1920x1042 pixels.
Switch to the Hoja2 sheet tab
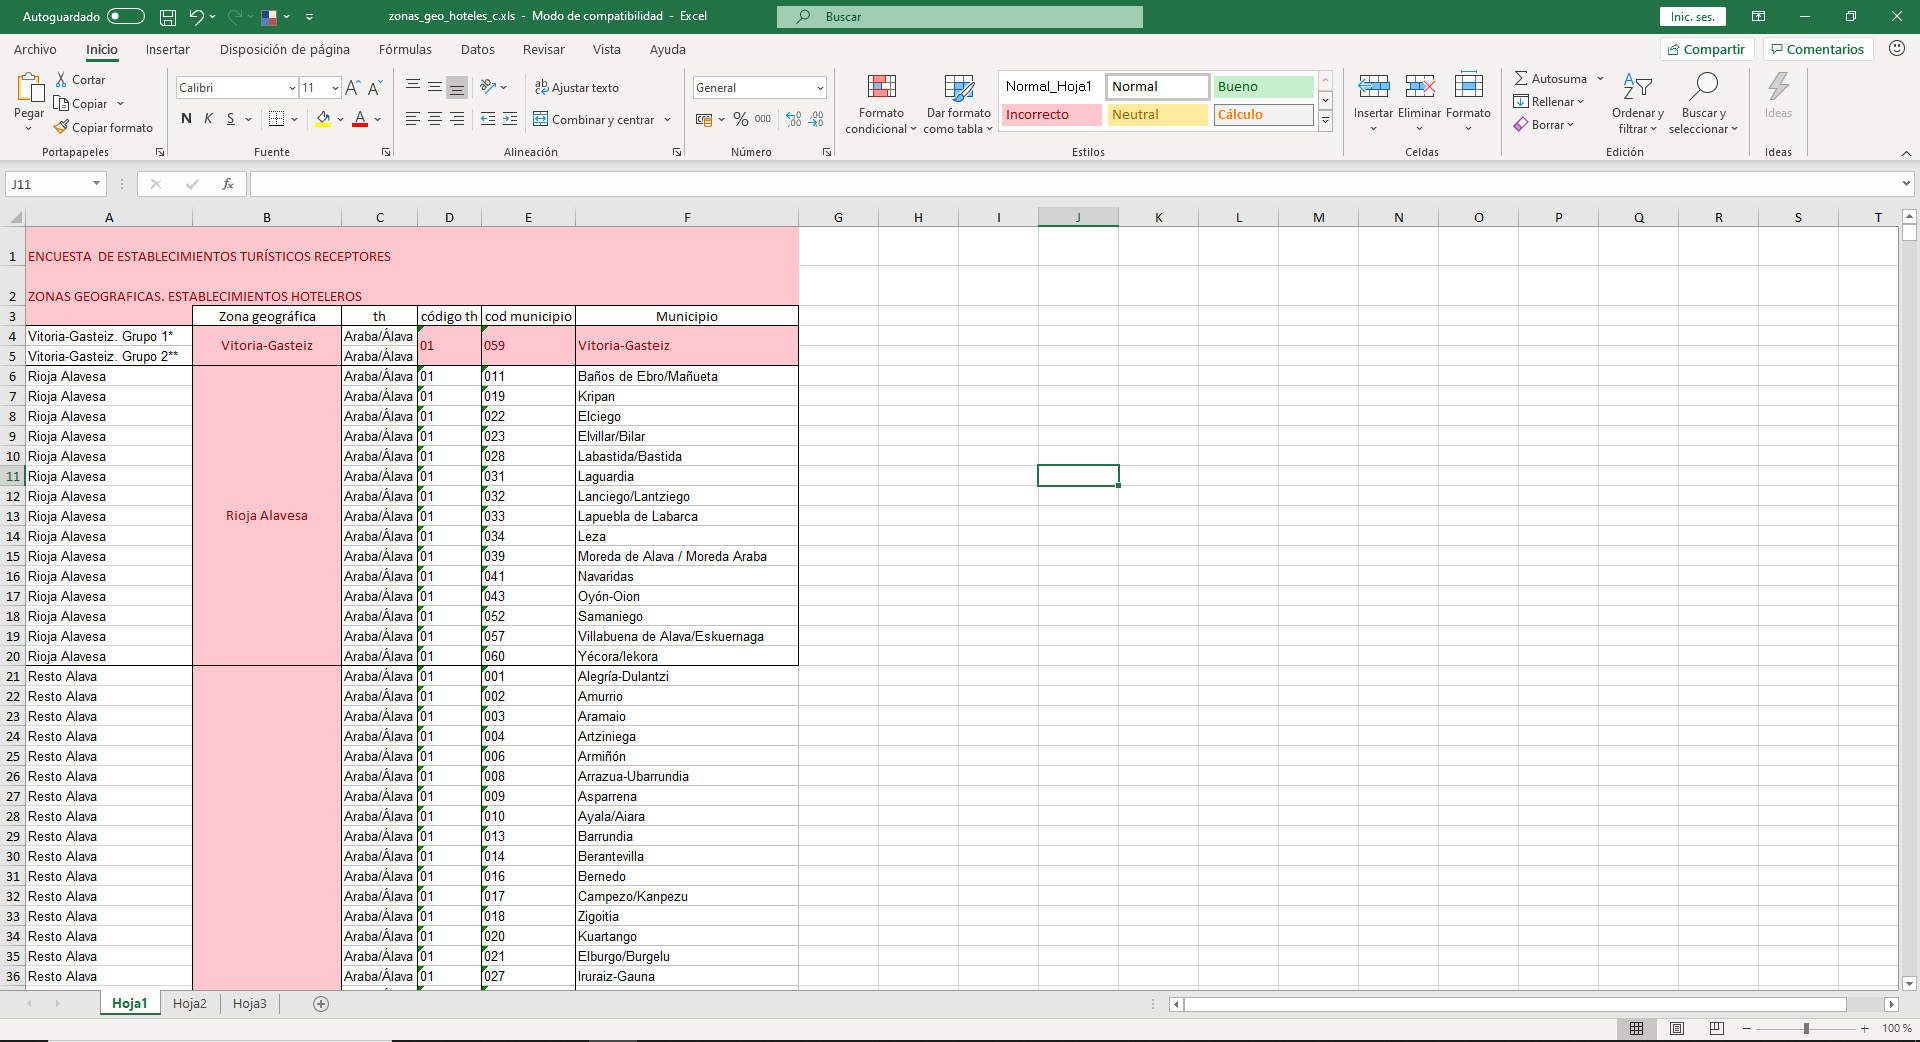point(189,1003)
